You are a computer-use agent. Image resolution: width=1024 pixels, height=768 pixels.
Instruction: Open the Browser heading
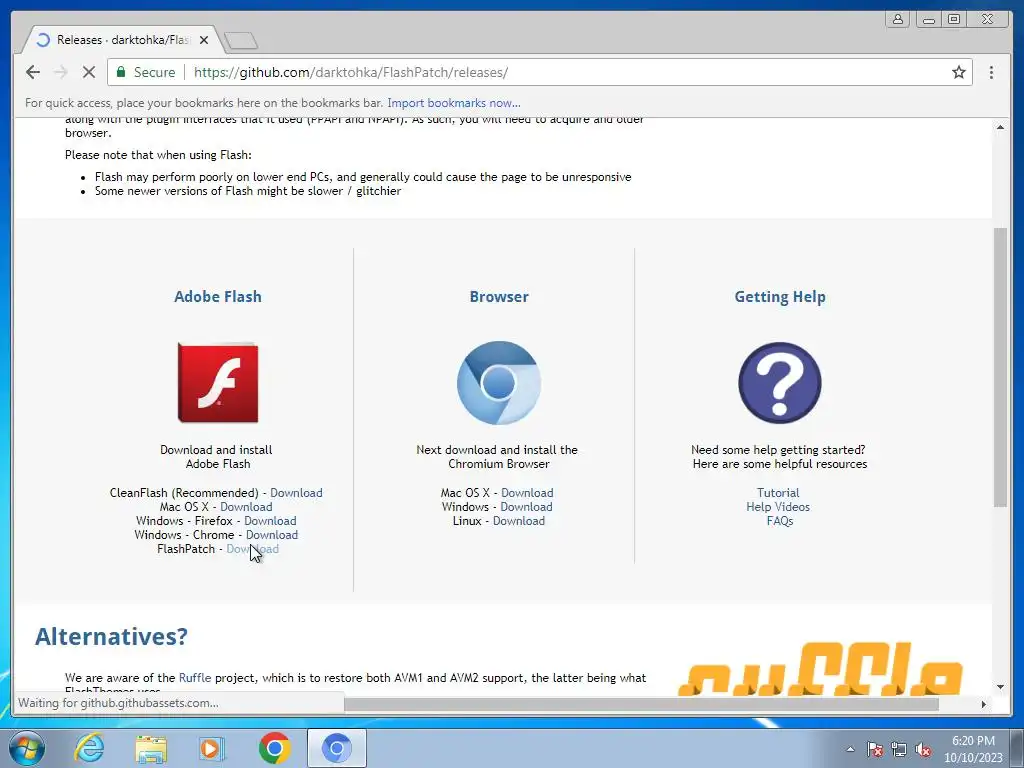pyautogui.click(x=499, y=296)
